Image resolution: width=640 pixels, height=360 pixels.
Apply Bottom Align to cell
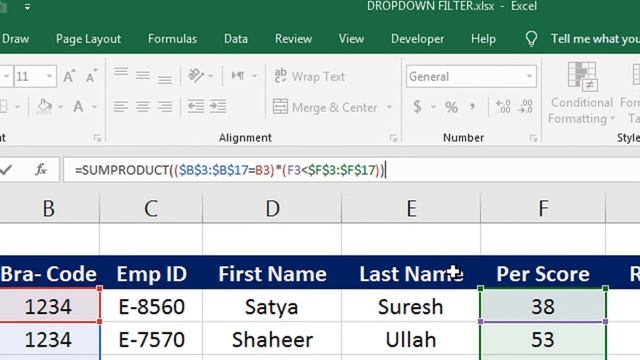click(165, 79)
